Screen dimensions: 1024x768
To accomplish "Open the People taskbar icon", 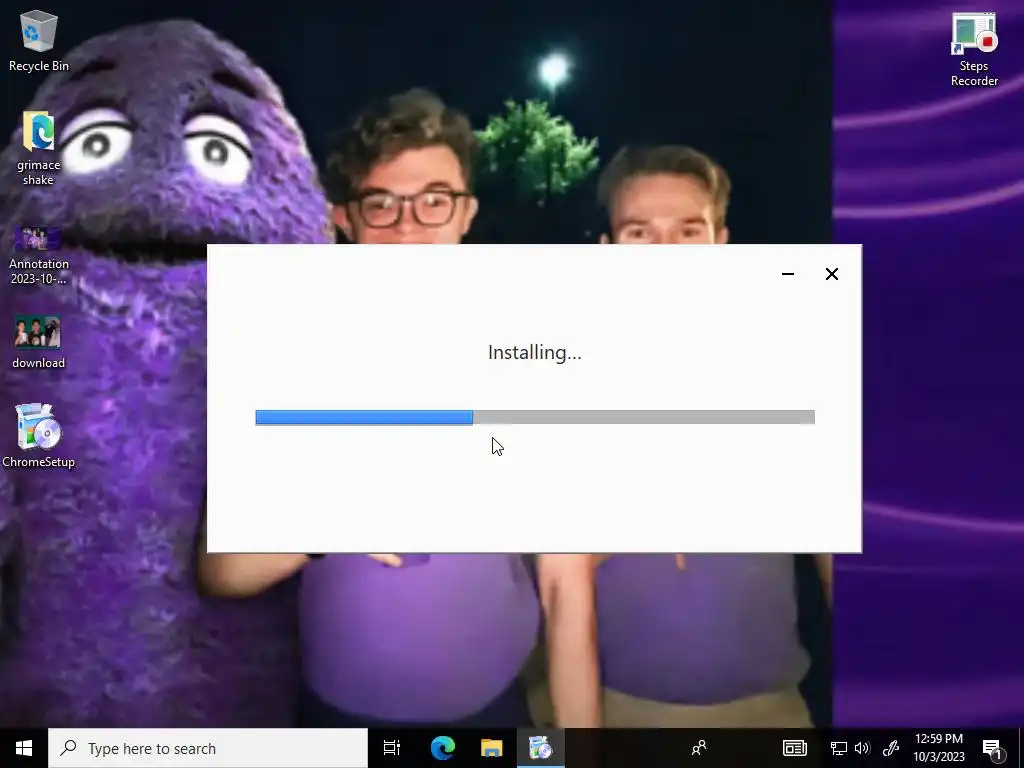I will 699,748.
